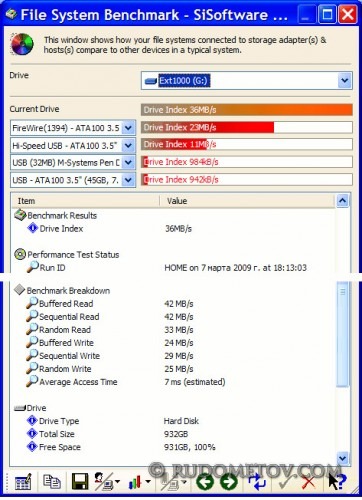Click the colorful disc icon near description
The height and width of the screenshot is (500, 362).
(x=22, y=44)
